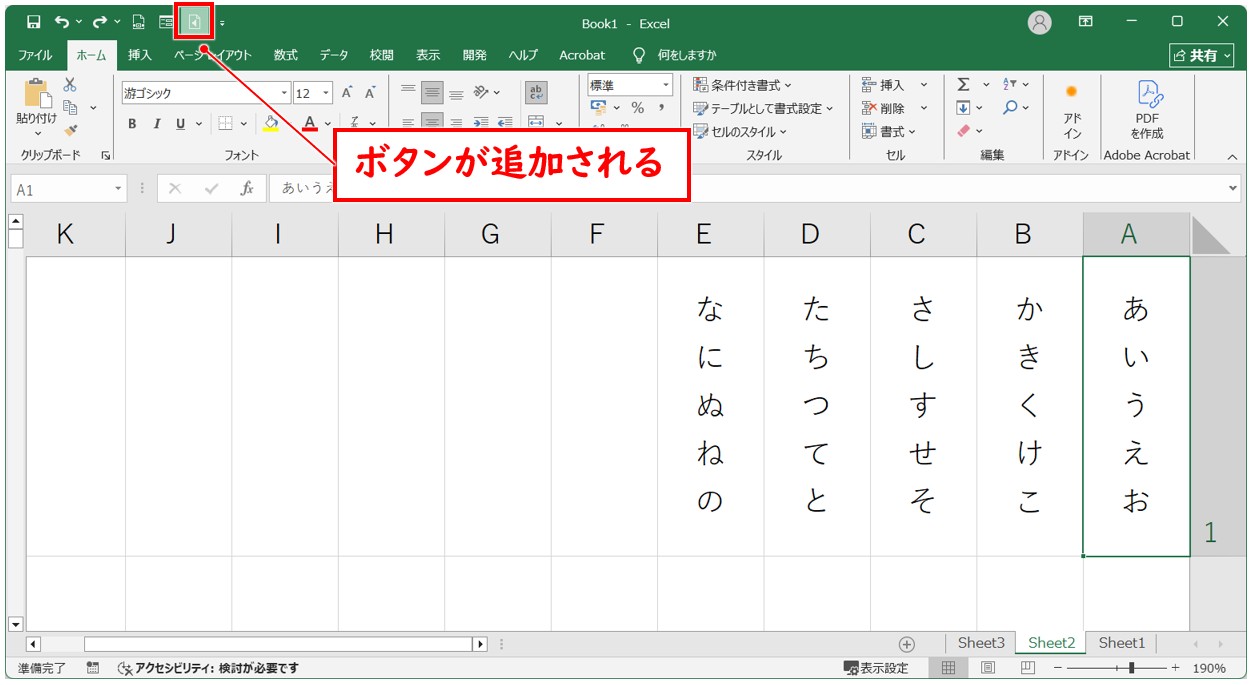Apply yellow fill color bucket

coord(270,124)
